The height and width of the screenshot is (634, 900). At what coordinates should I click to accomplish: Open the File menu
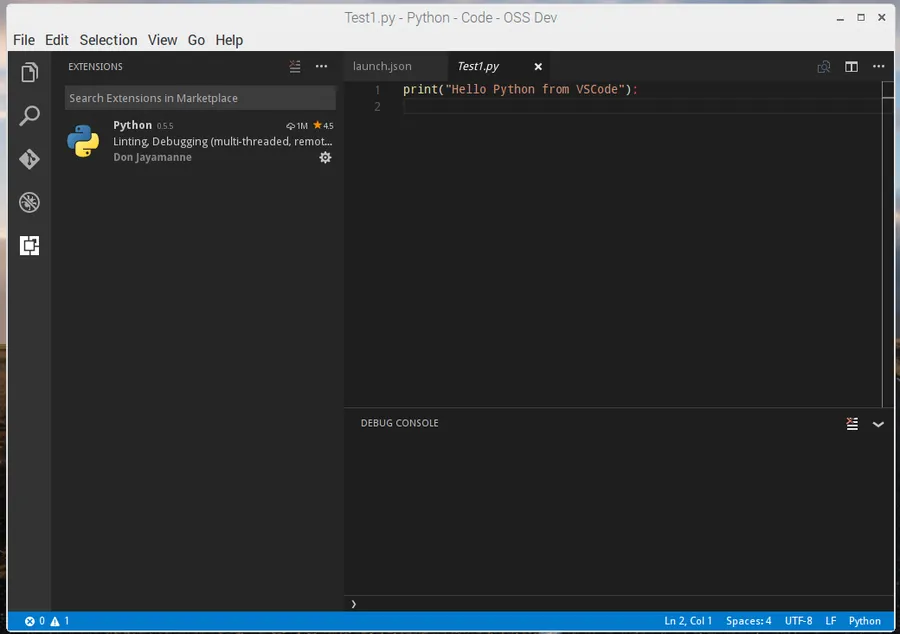[x=24, y=40]
